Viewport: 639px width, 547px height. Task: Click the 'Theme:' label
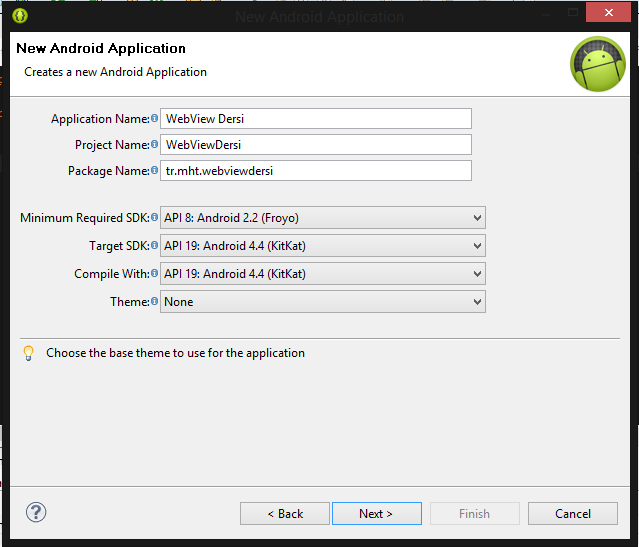click(130, 302)
